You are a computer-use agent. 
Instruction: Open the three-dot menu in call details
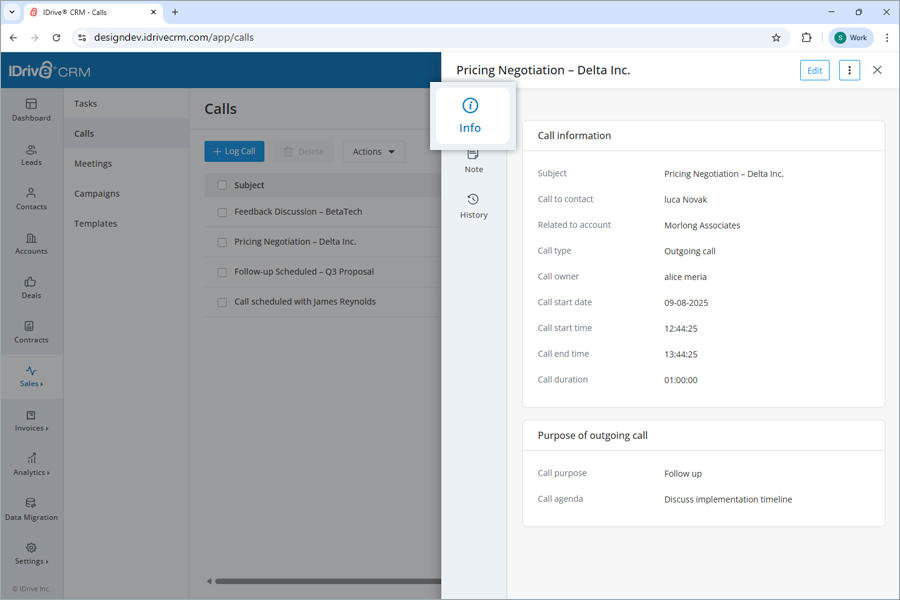pos(849,70)
